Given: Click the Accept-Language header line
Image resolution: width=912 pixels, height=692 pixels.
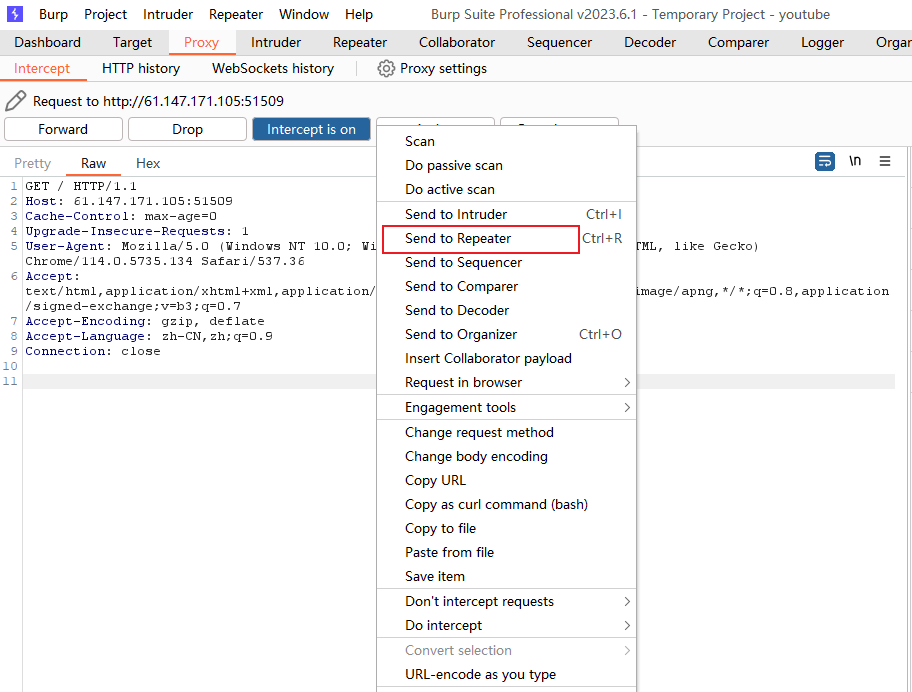Looking at the screenshot, I should [149, 337].
